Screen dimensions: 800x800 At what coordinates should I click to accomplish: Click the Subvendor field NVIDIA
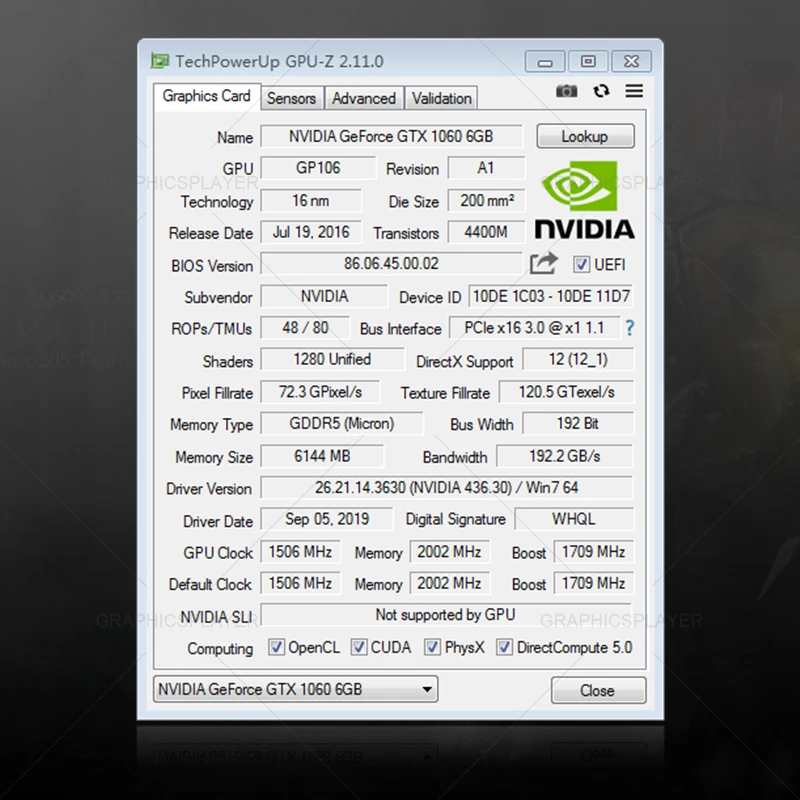click(x=324, y=296)
